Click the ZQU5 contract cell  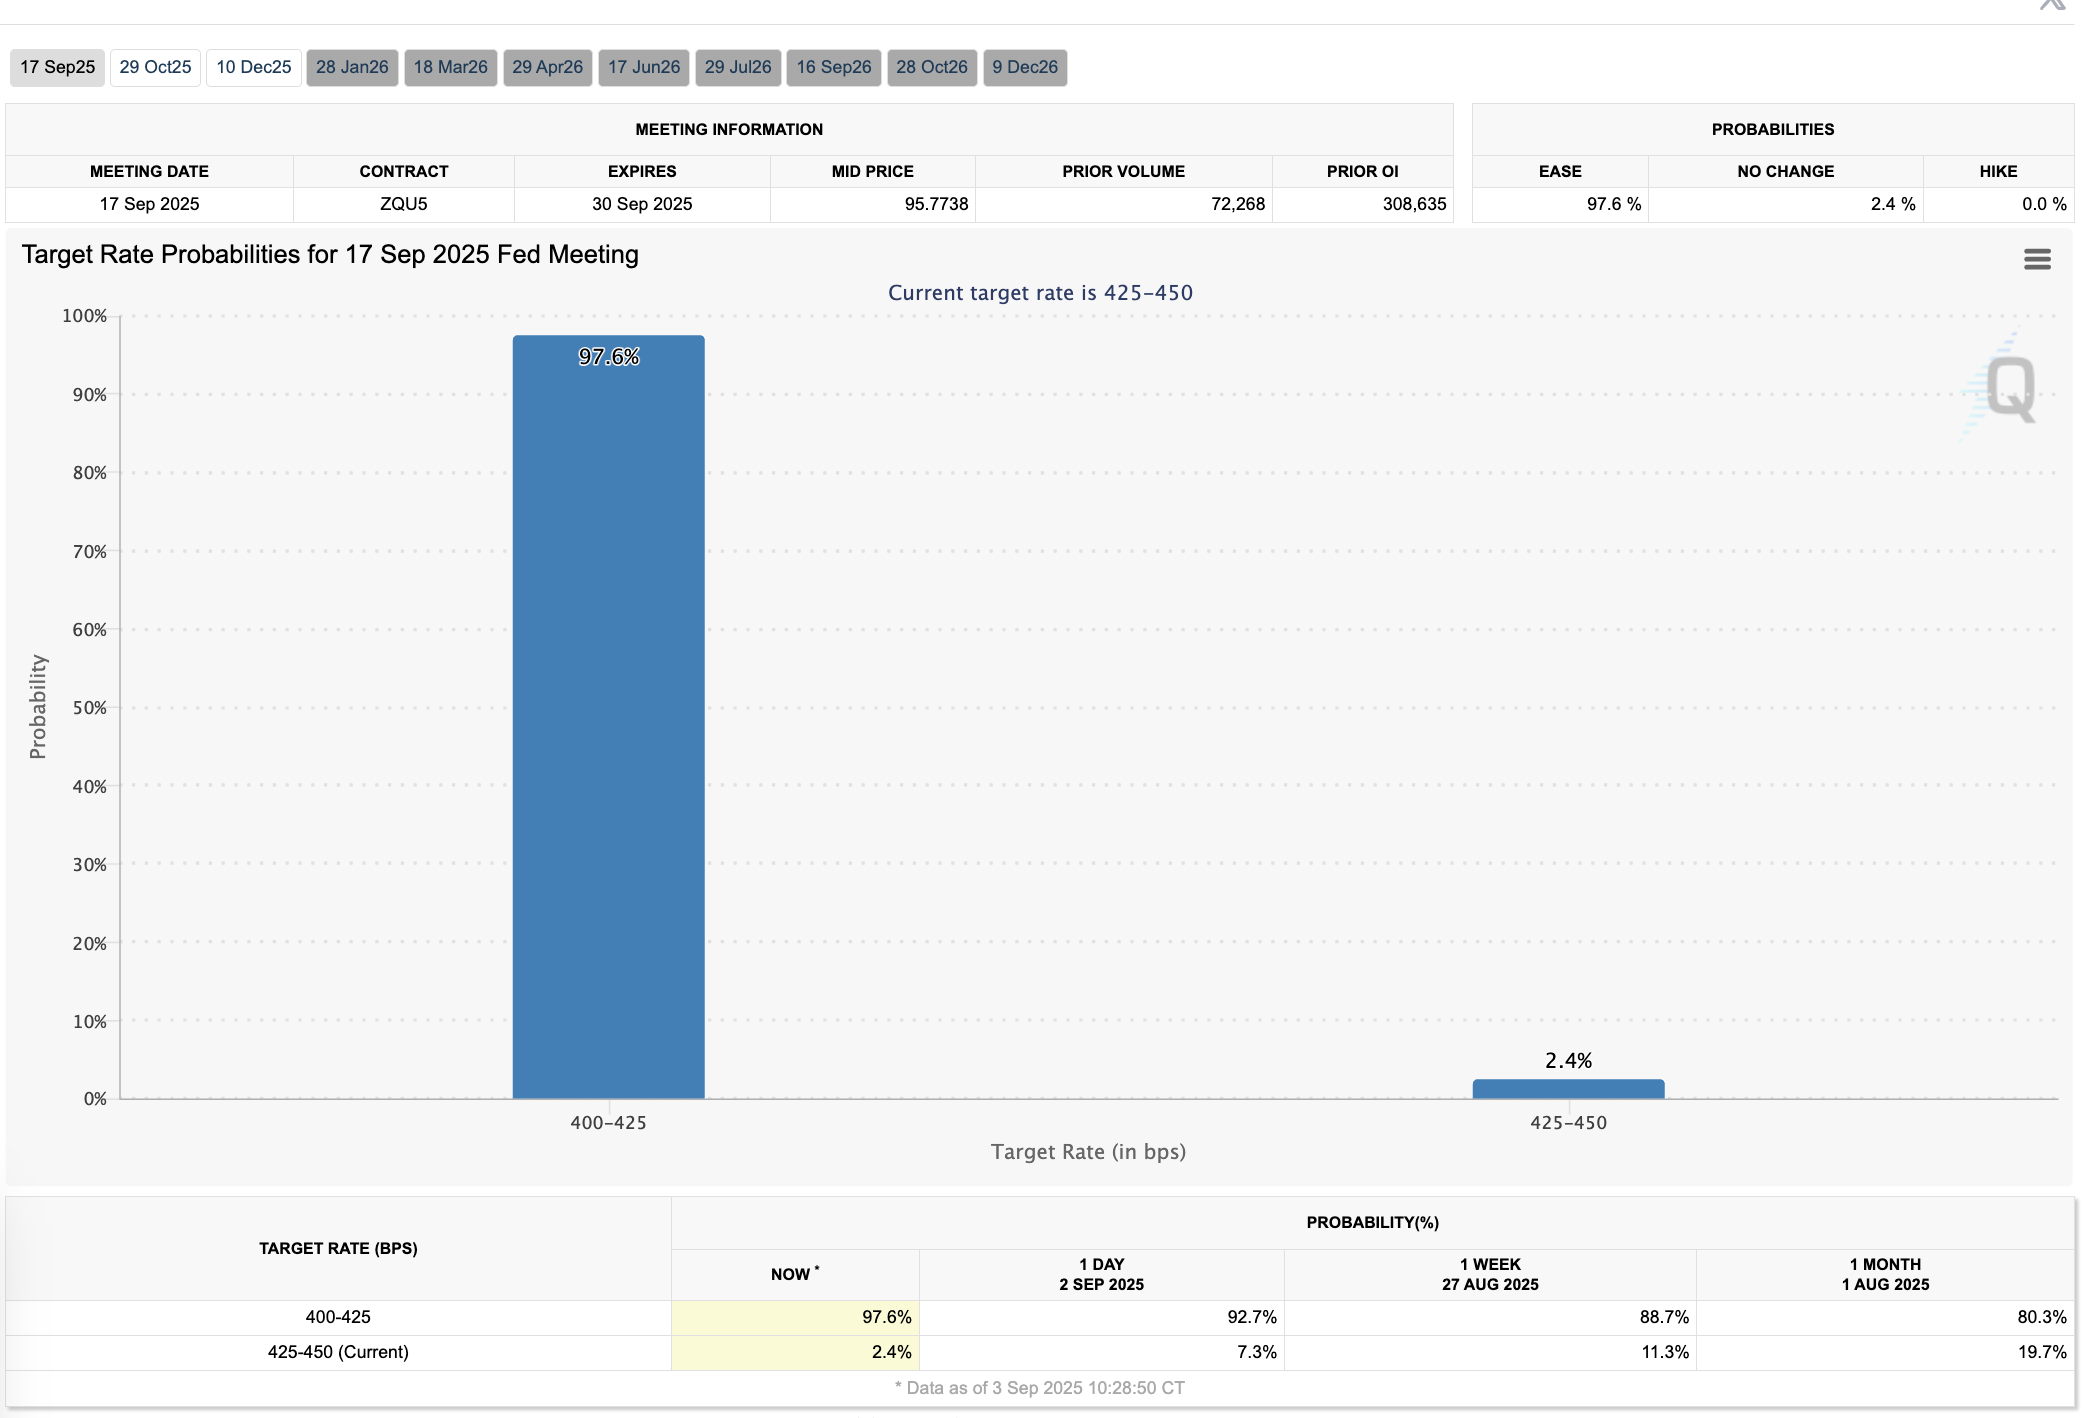tap(403, 204)
